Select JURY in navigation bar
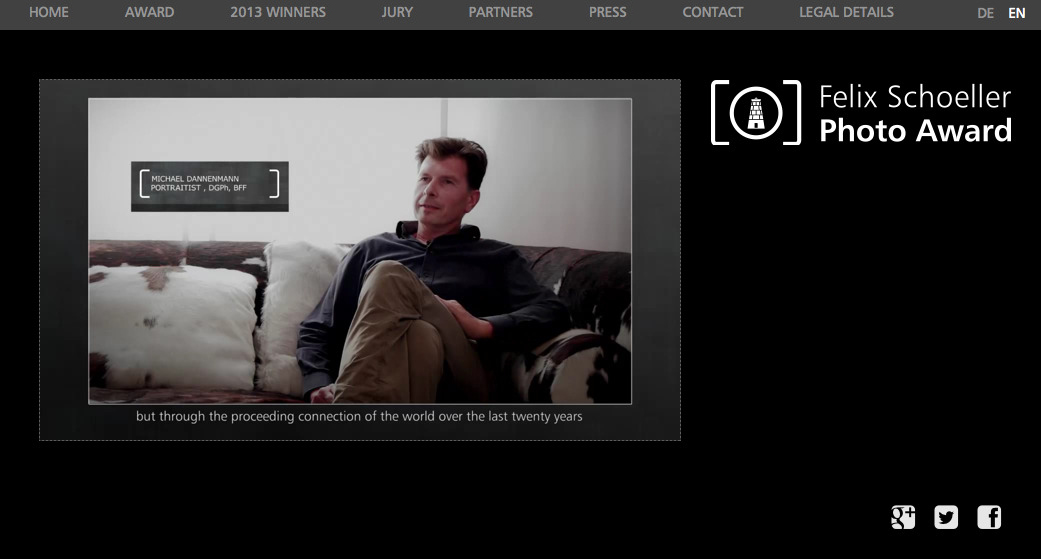Screen dimensions: 1041x559 (x=397, y=13)
